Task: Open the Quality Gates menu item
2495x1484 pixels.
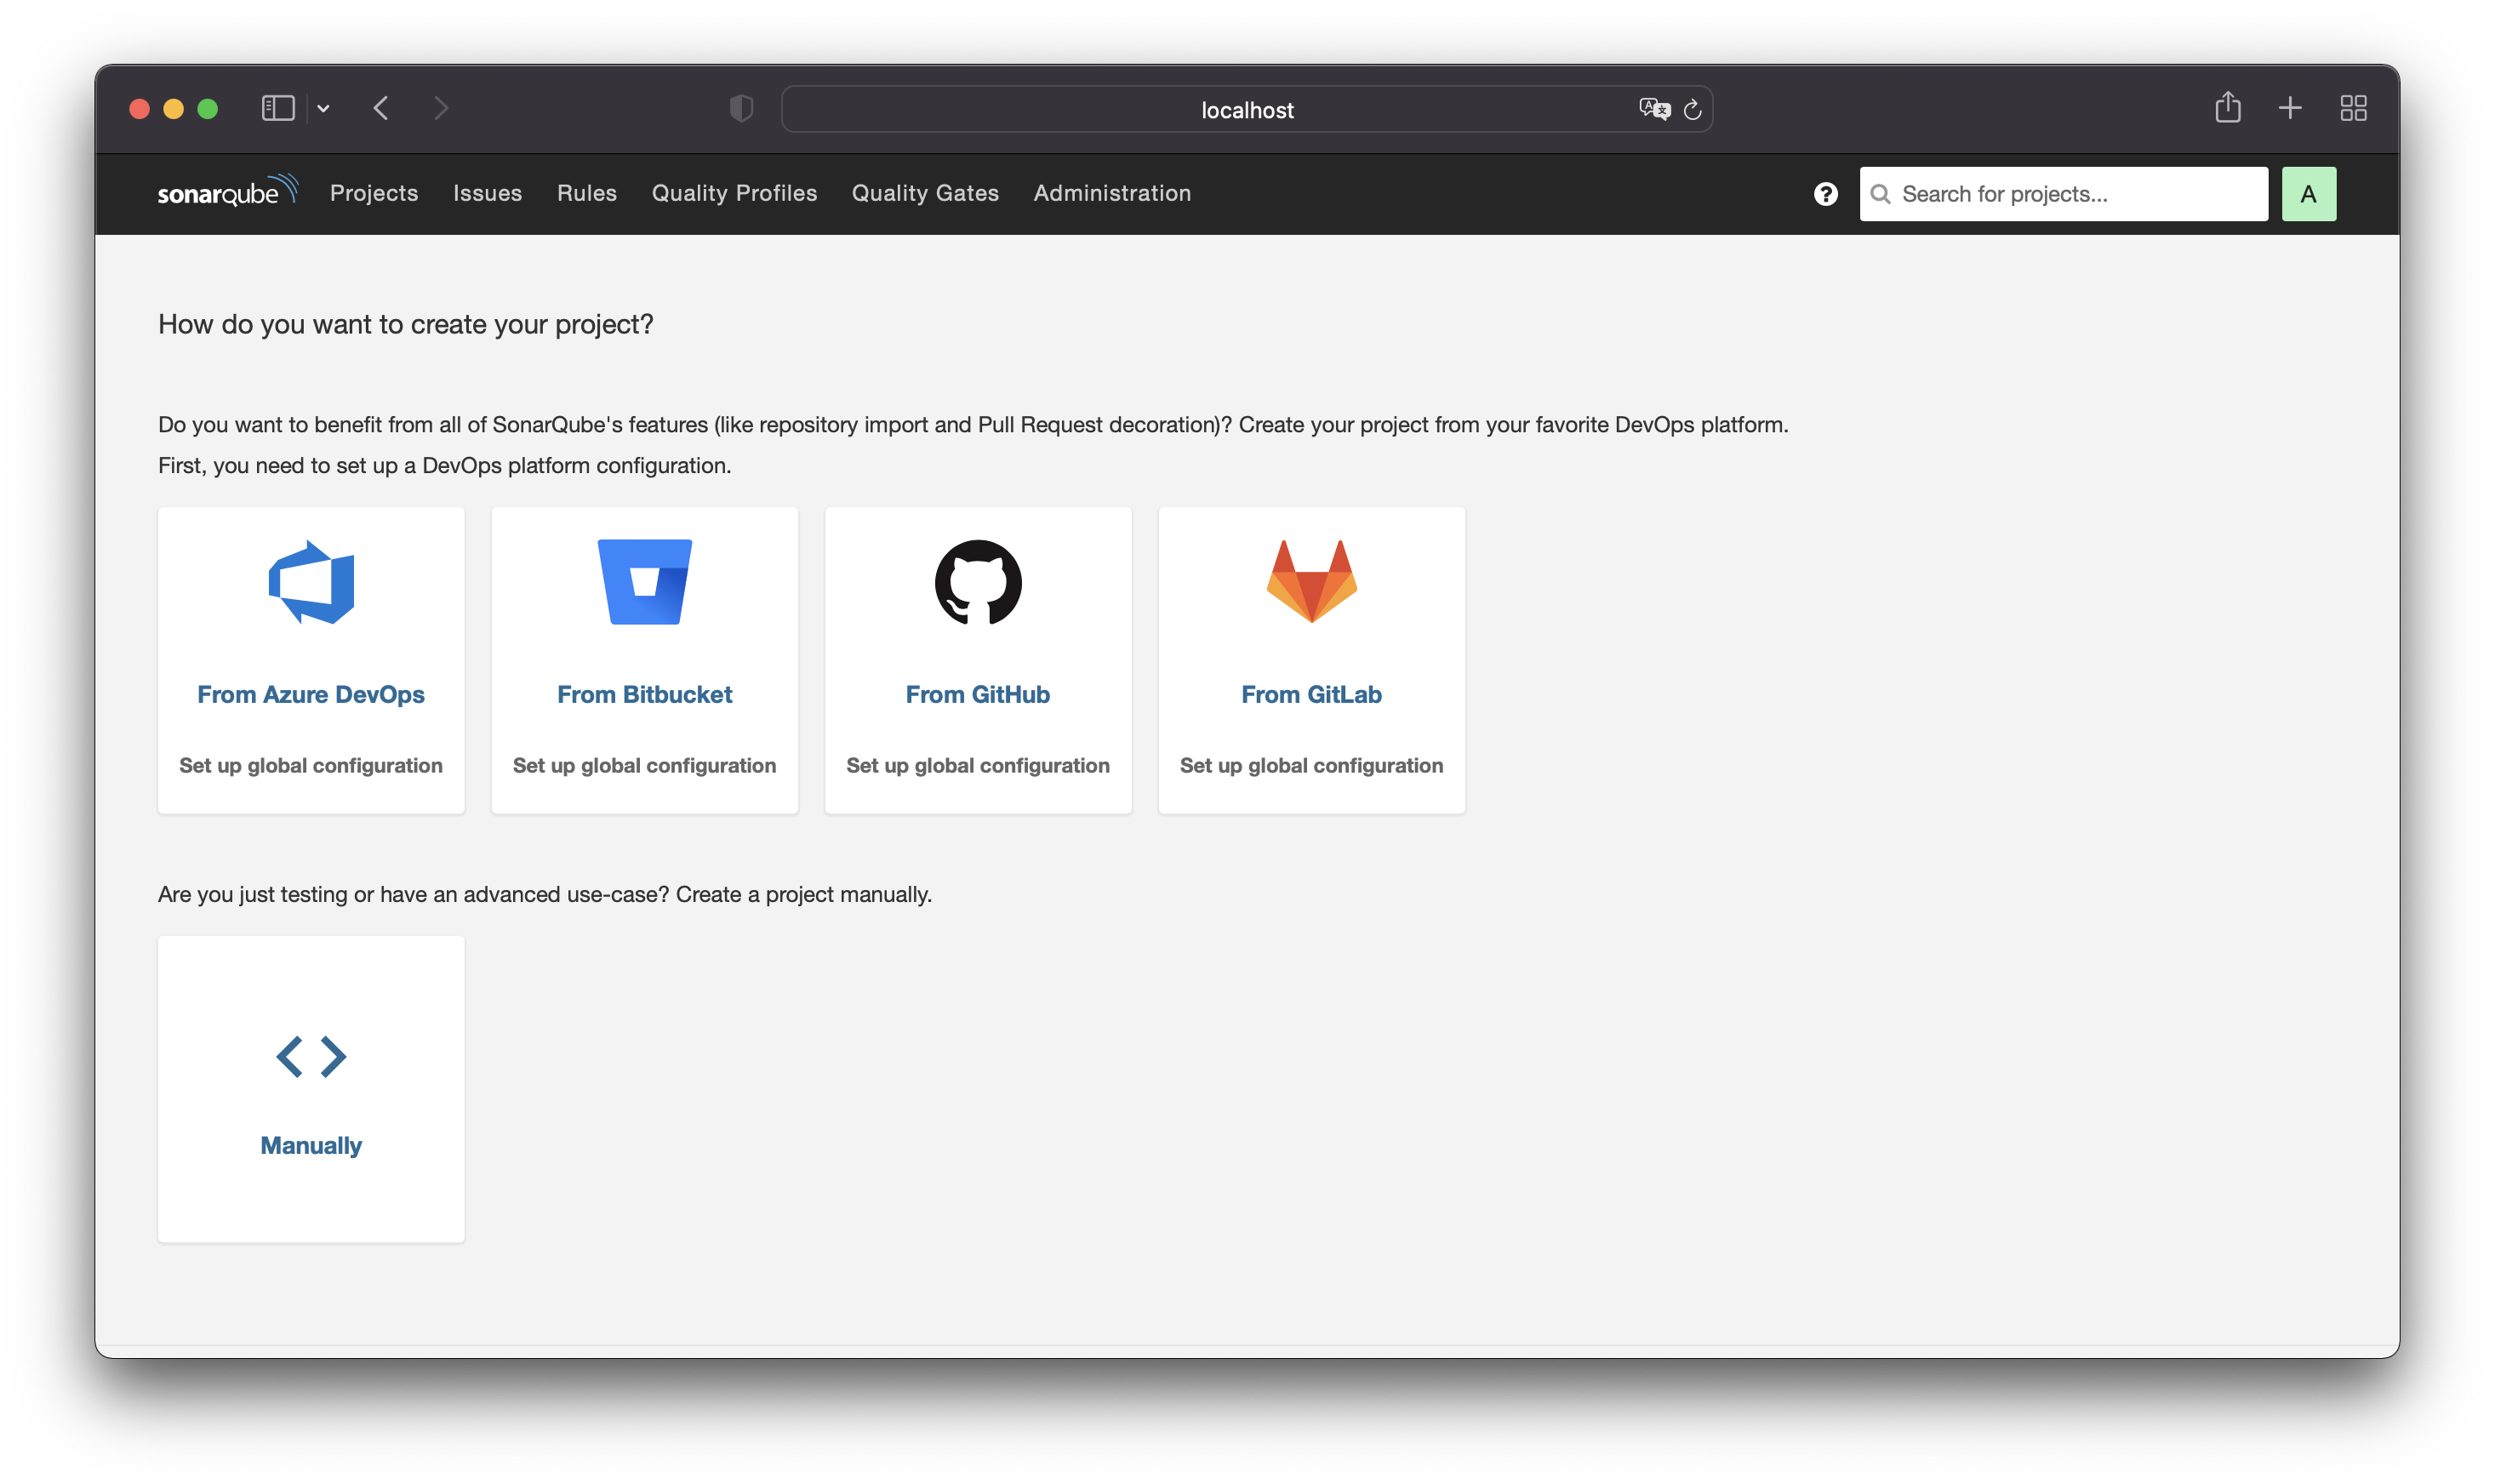Action: (x=925, y=193)
